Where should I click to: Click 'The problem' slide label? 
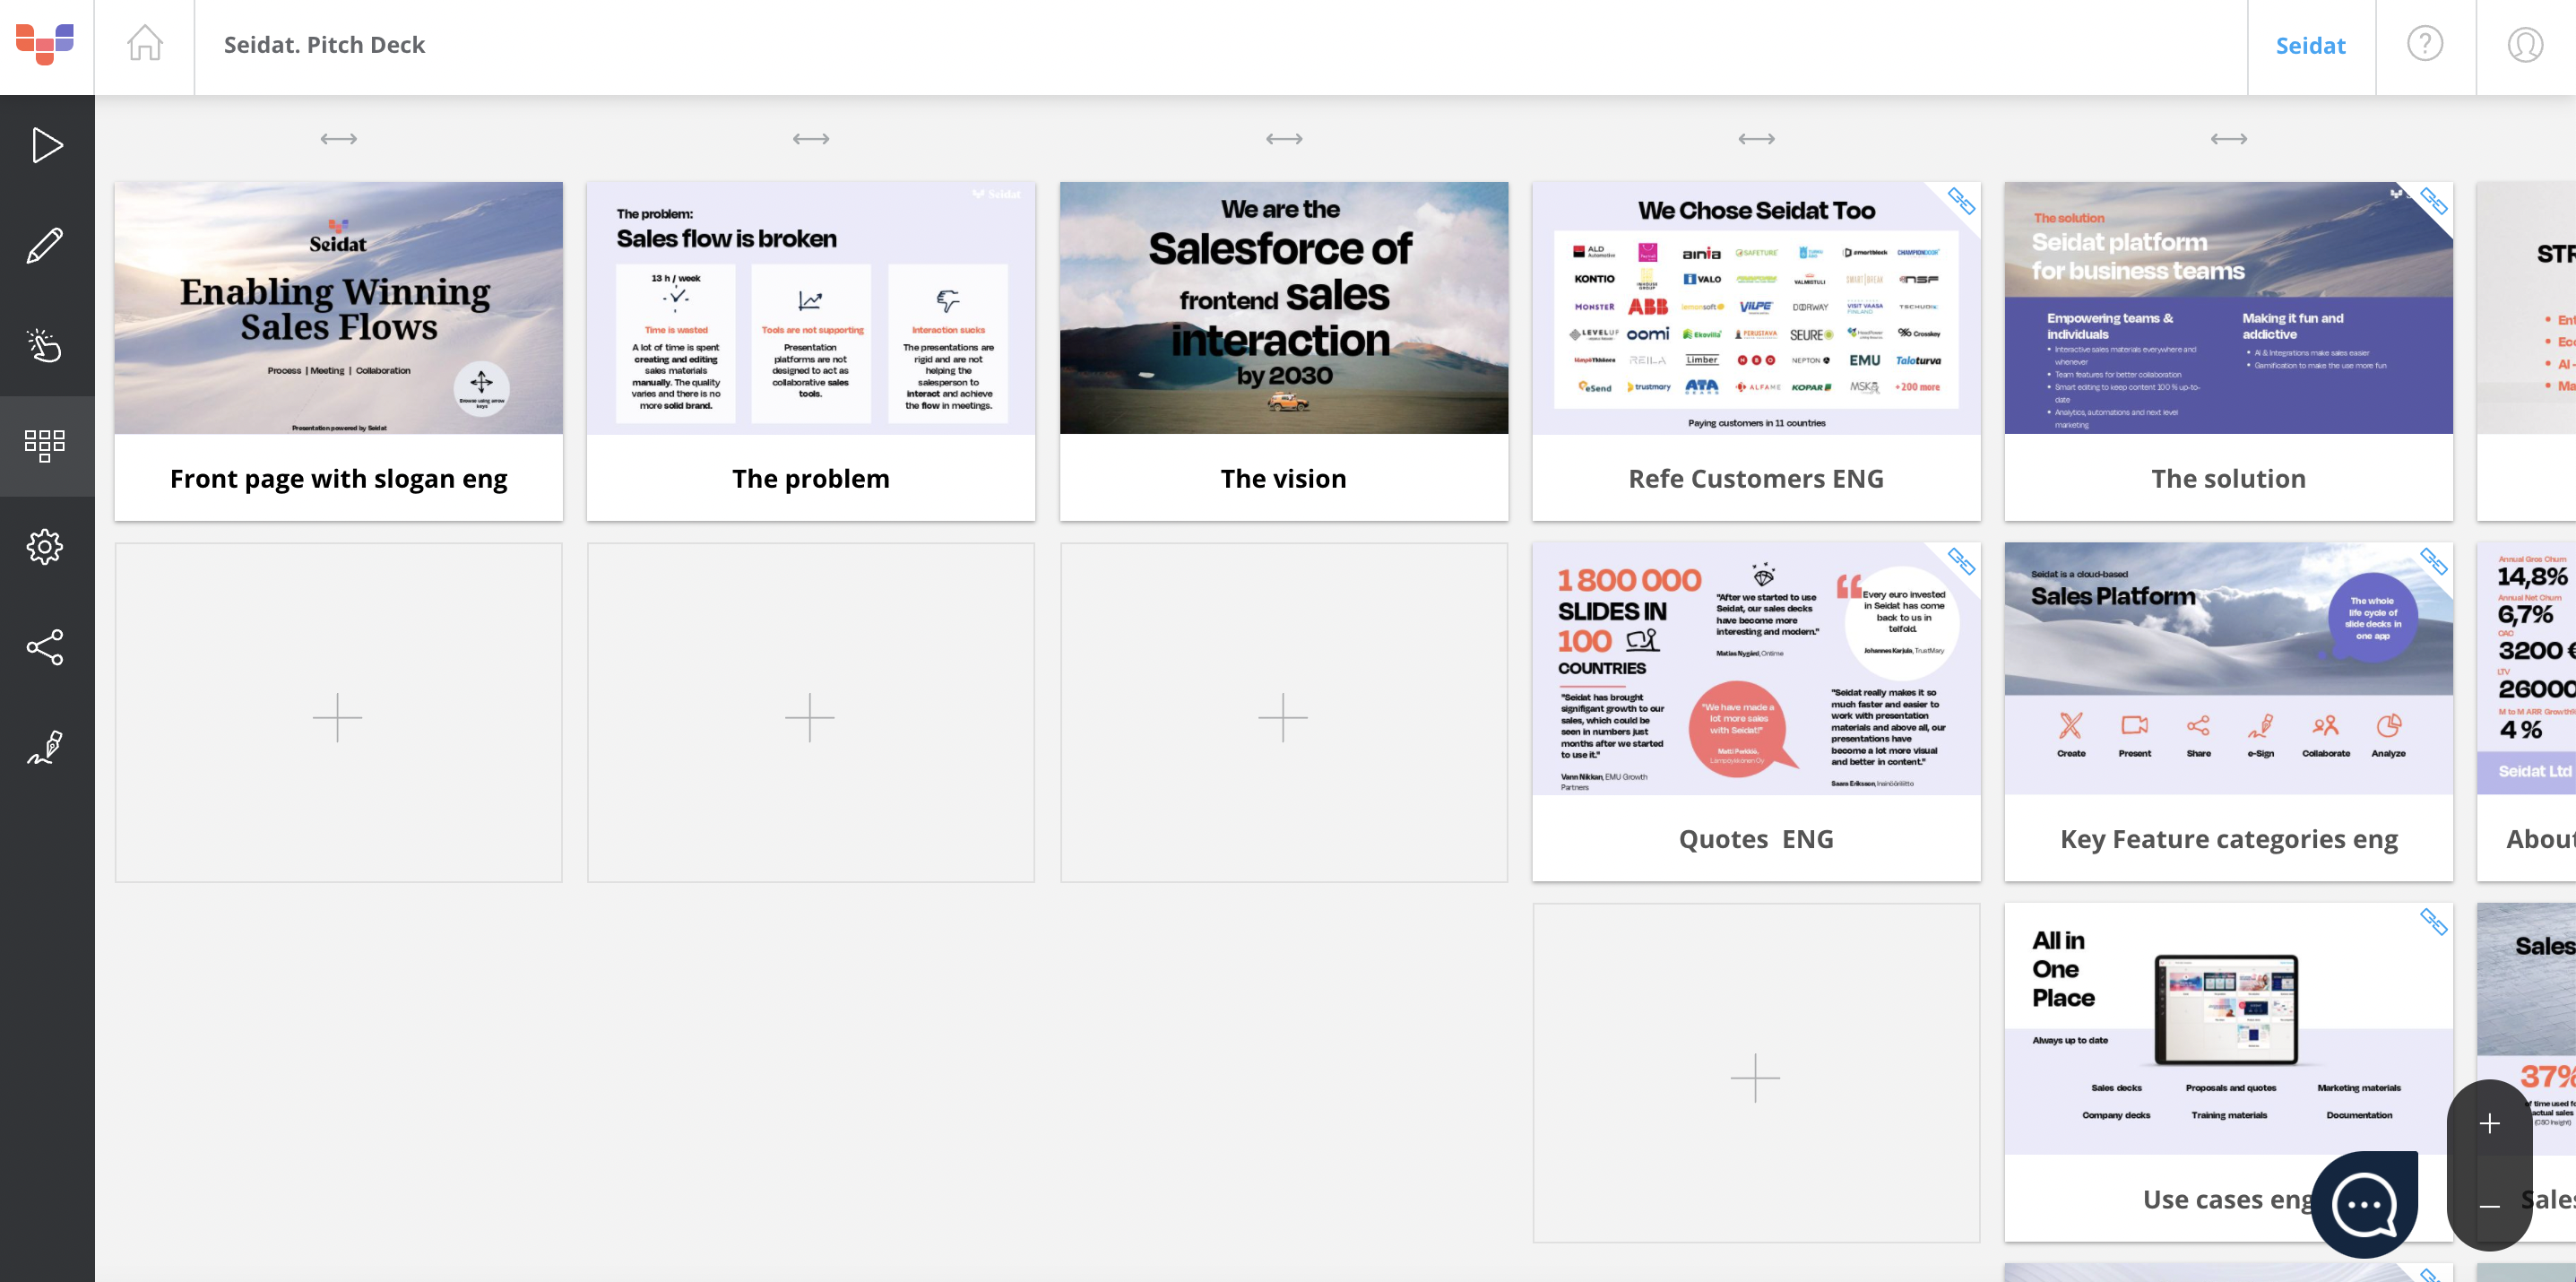(811, 478)
